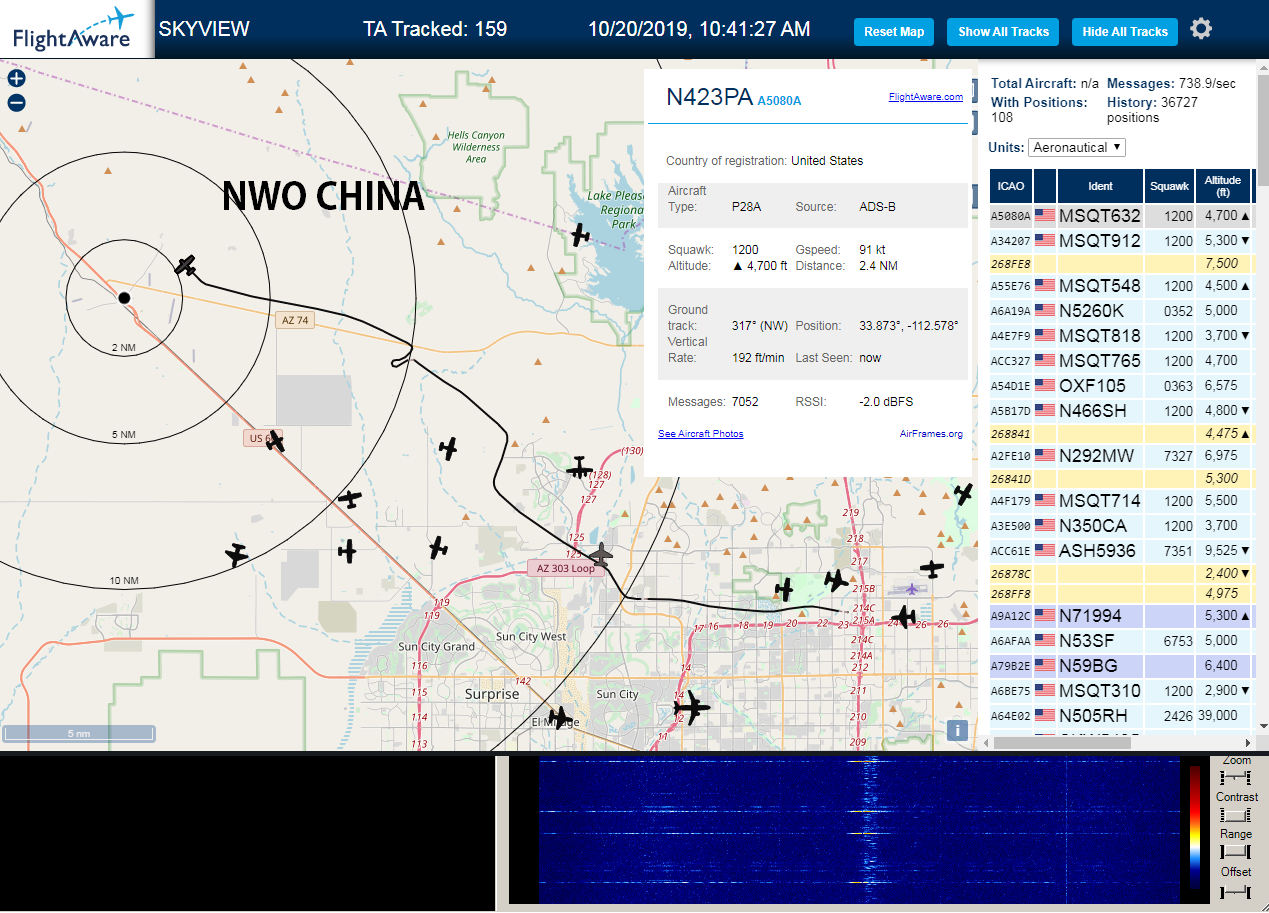Image resolution: width=1269 pixels, height=913 pixels.
Task: Open the AirFrames.org link
Action: click(931, 434)
